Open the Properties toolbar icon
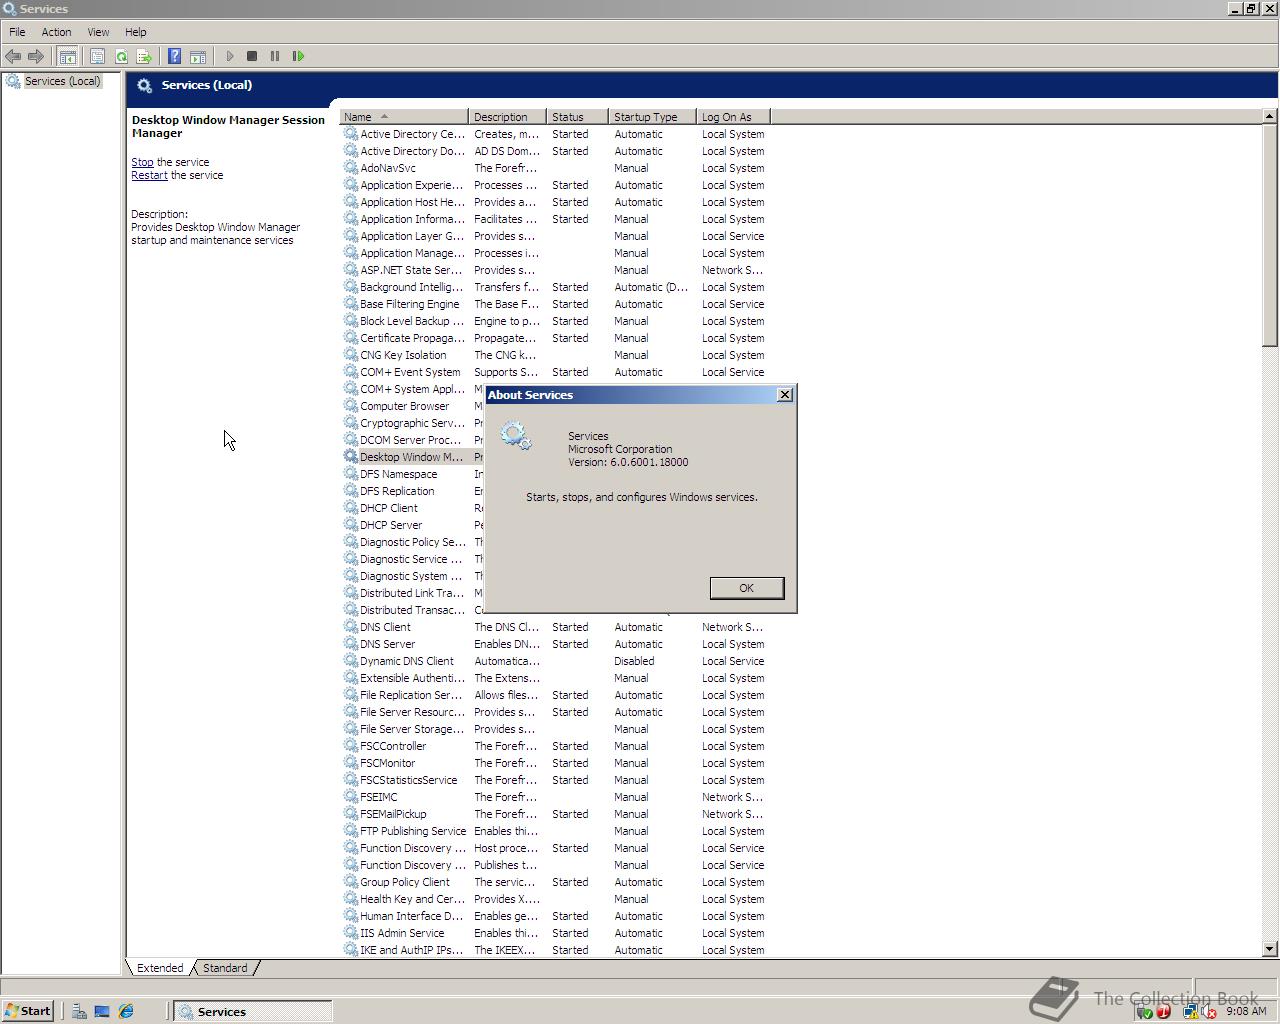The image size is (1280, 1024). tap(97, 56)
